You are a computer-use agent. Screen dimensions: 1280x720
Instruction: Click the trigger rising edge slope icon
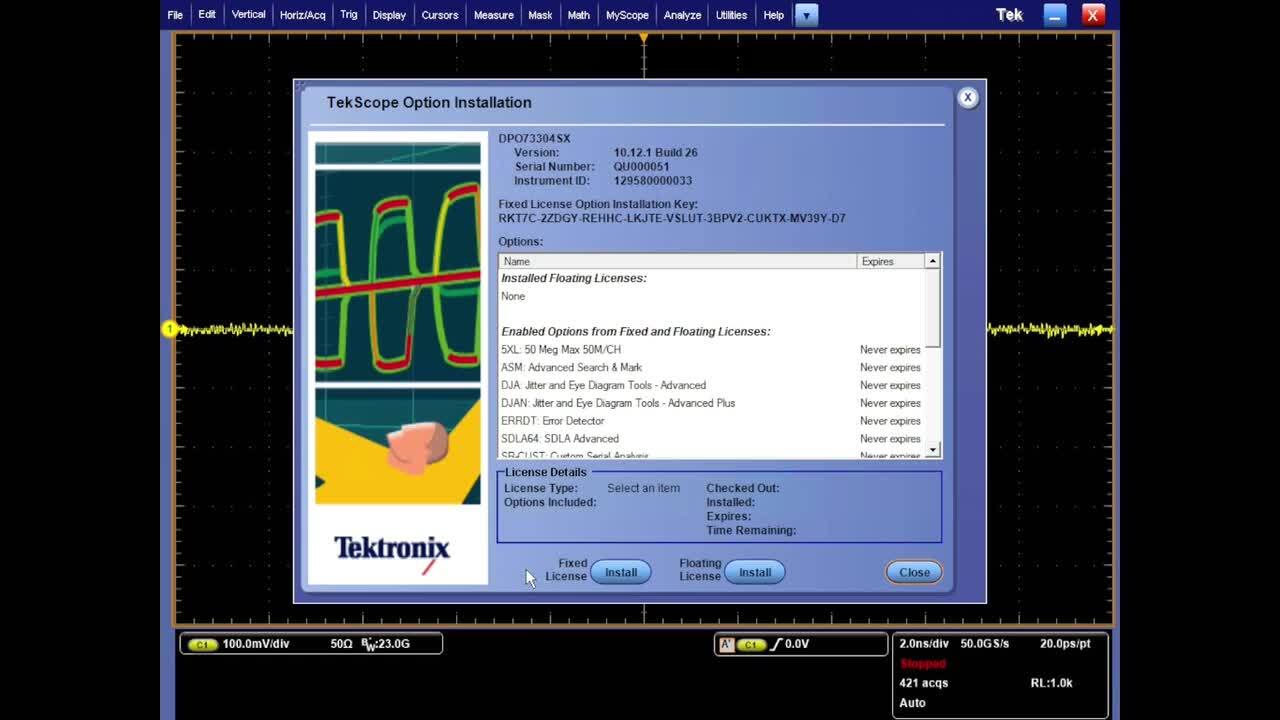(776, 644)
